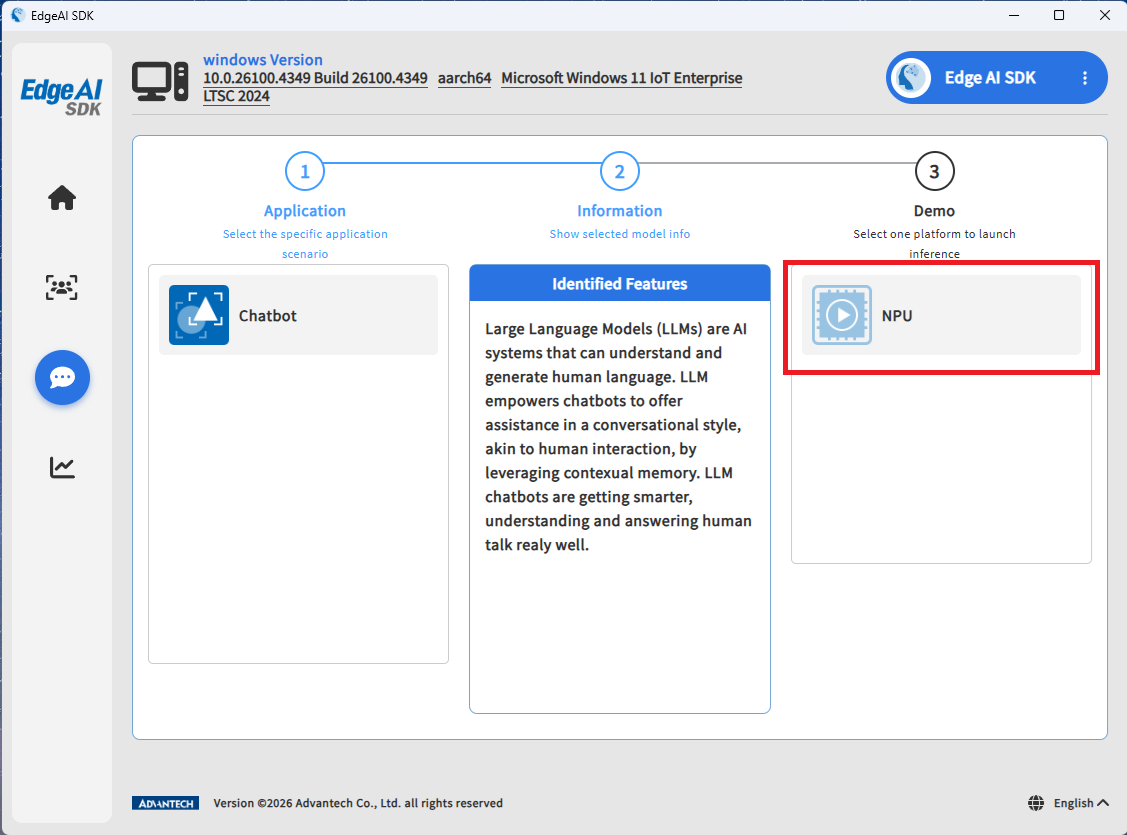The width and height of the screenshot is (1127, 835).
Task: Click 'Show selected model info' text
Action: (620, 234)
